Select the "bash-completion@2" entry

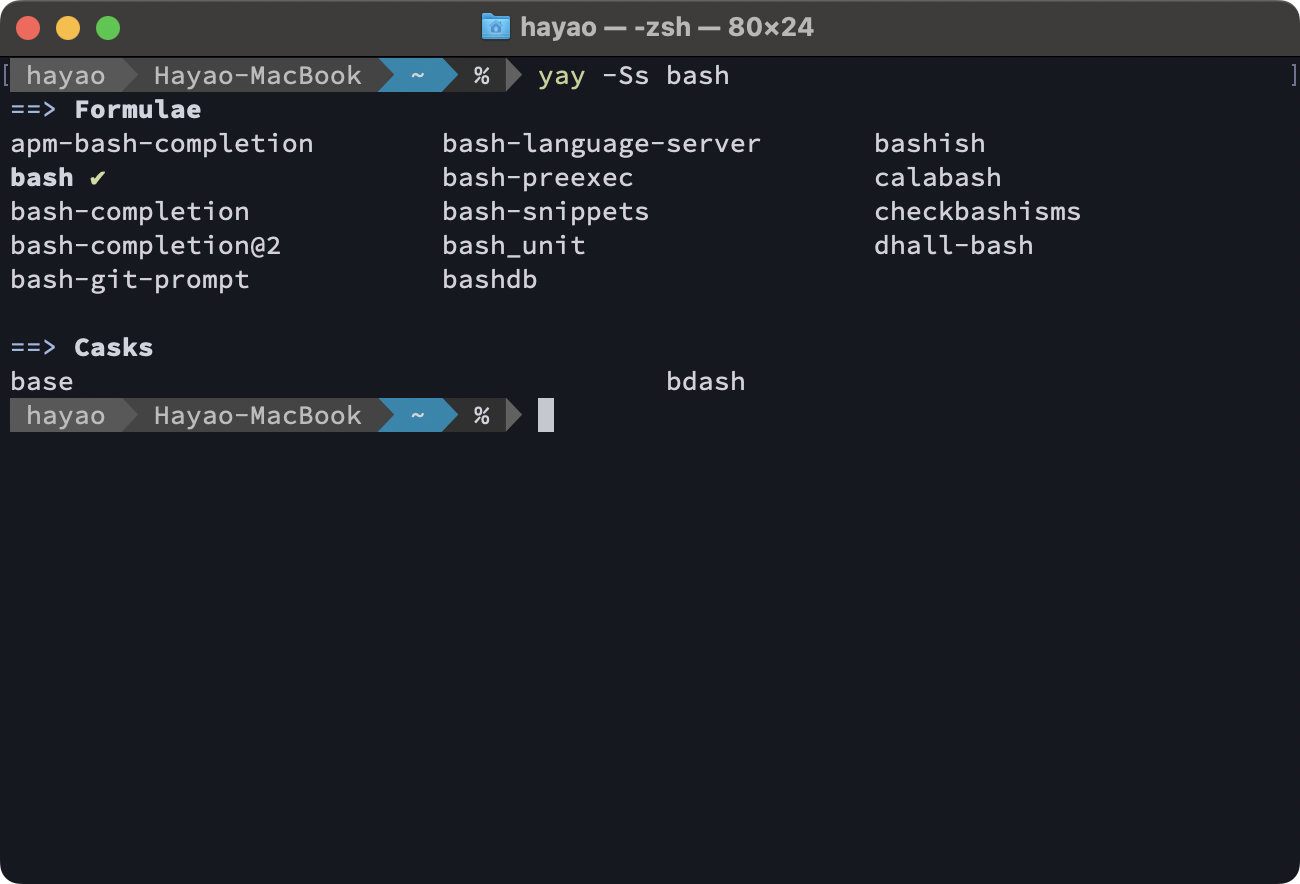(146, 246)
